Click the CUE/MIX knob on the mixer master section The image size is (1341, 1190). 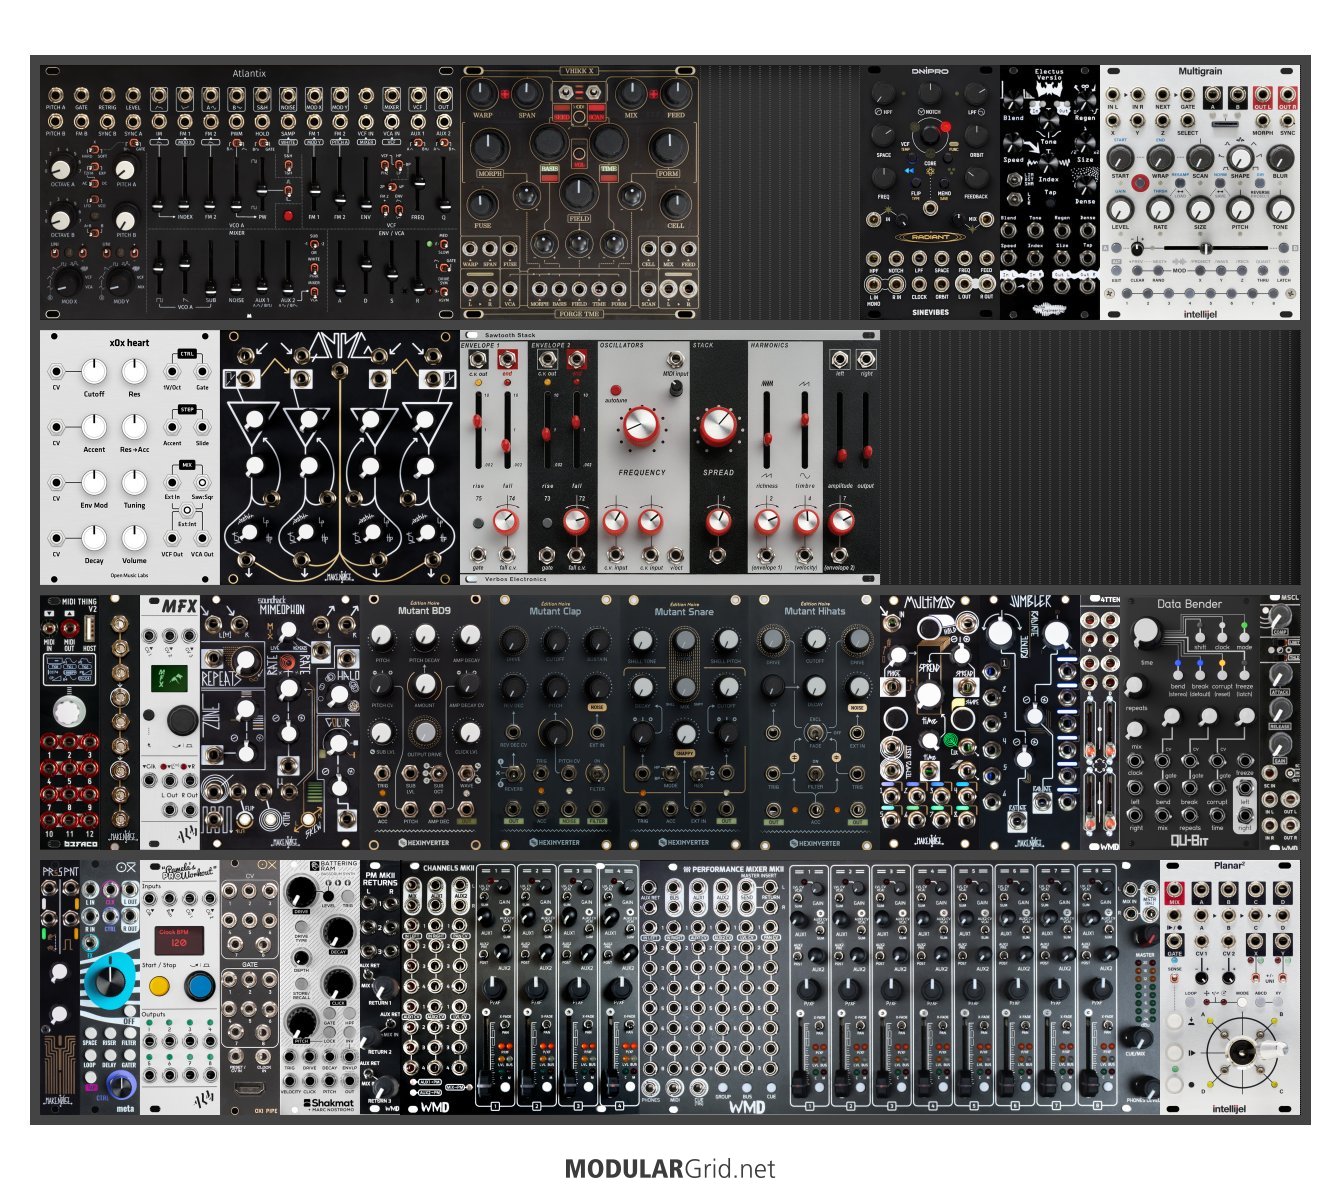(1135, 1036)
